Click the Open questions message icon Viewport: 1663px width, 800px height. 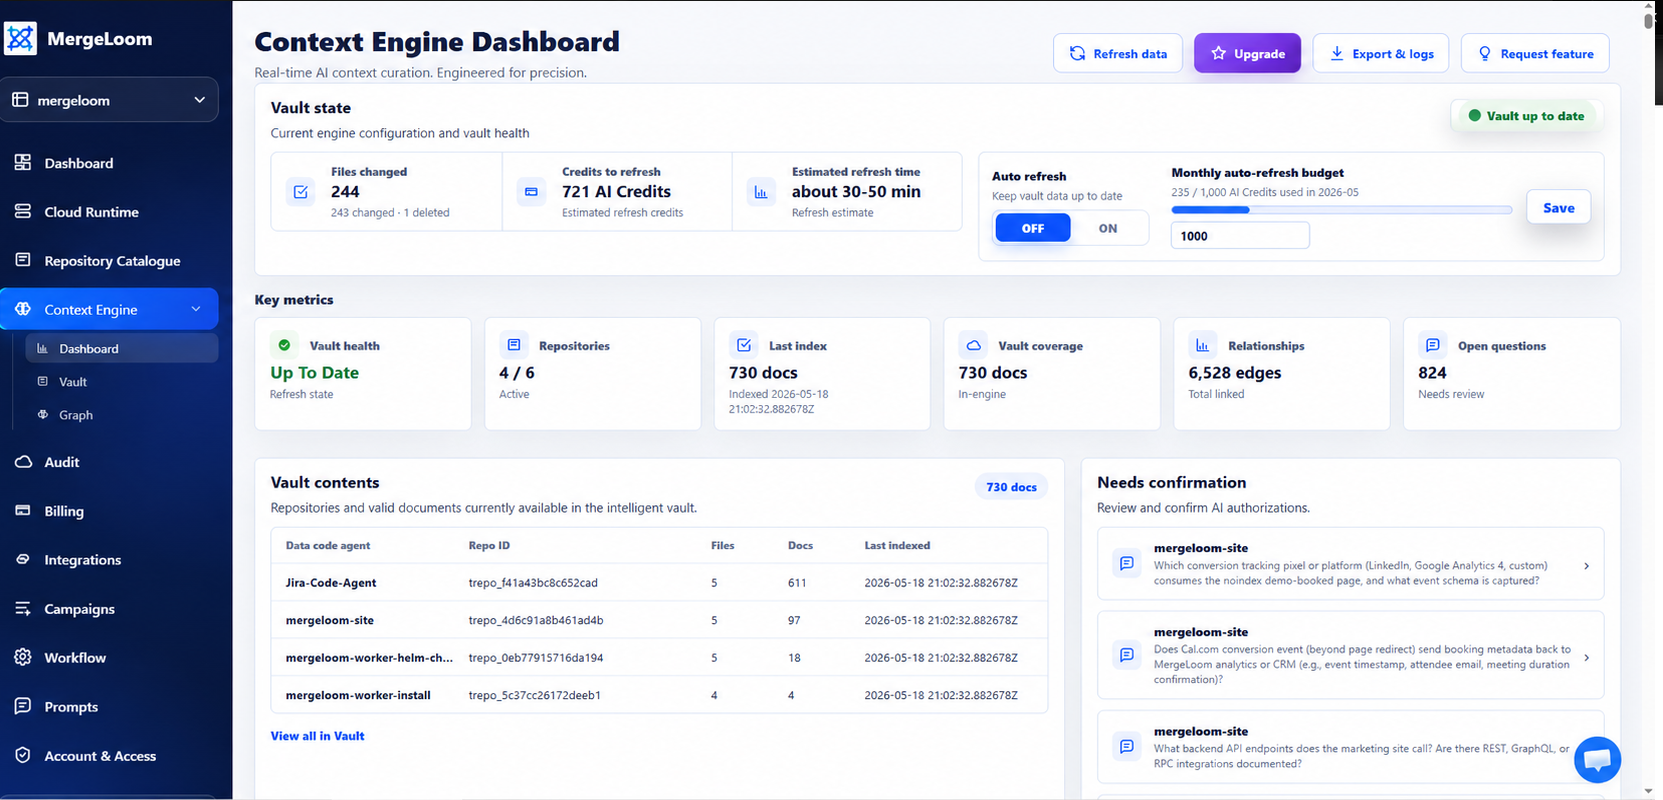[1432, 345]
